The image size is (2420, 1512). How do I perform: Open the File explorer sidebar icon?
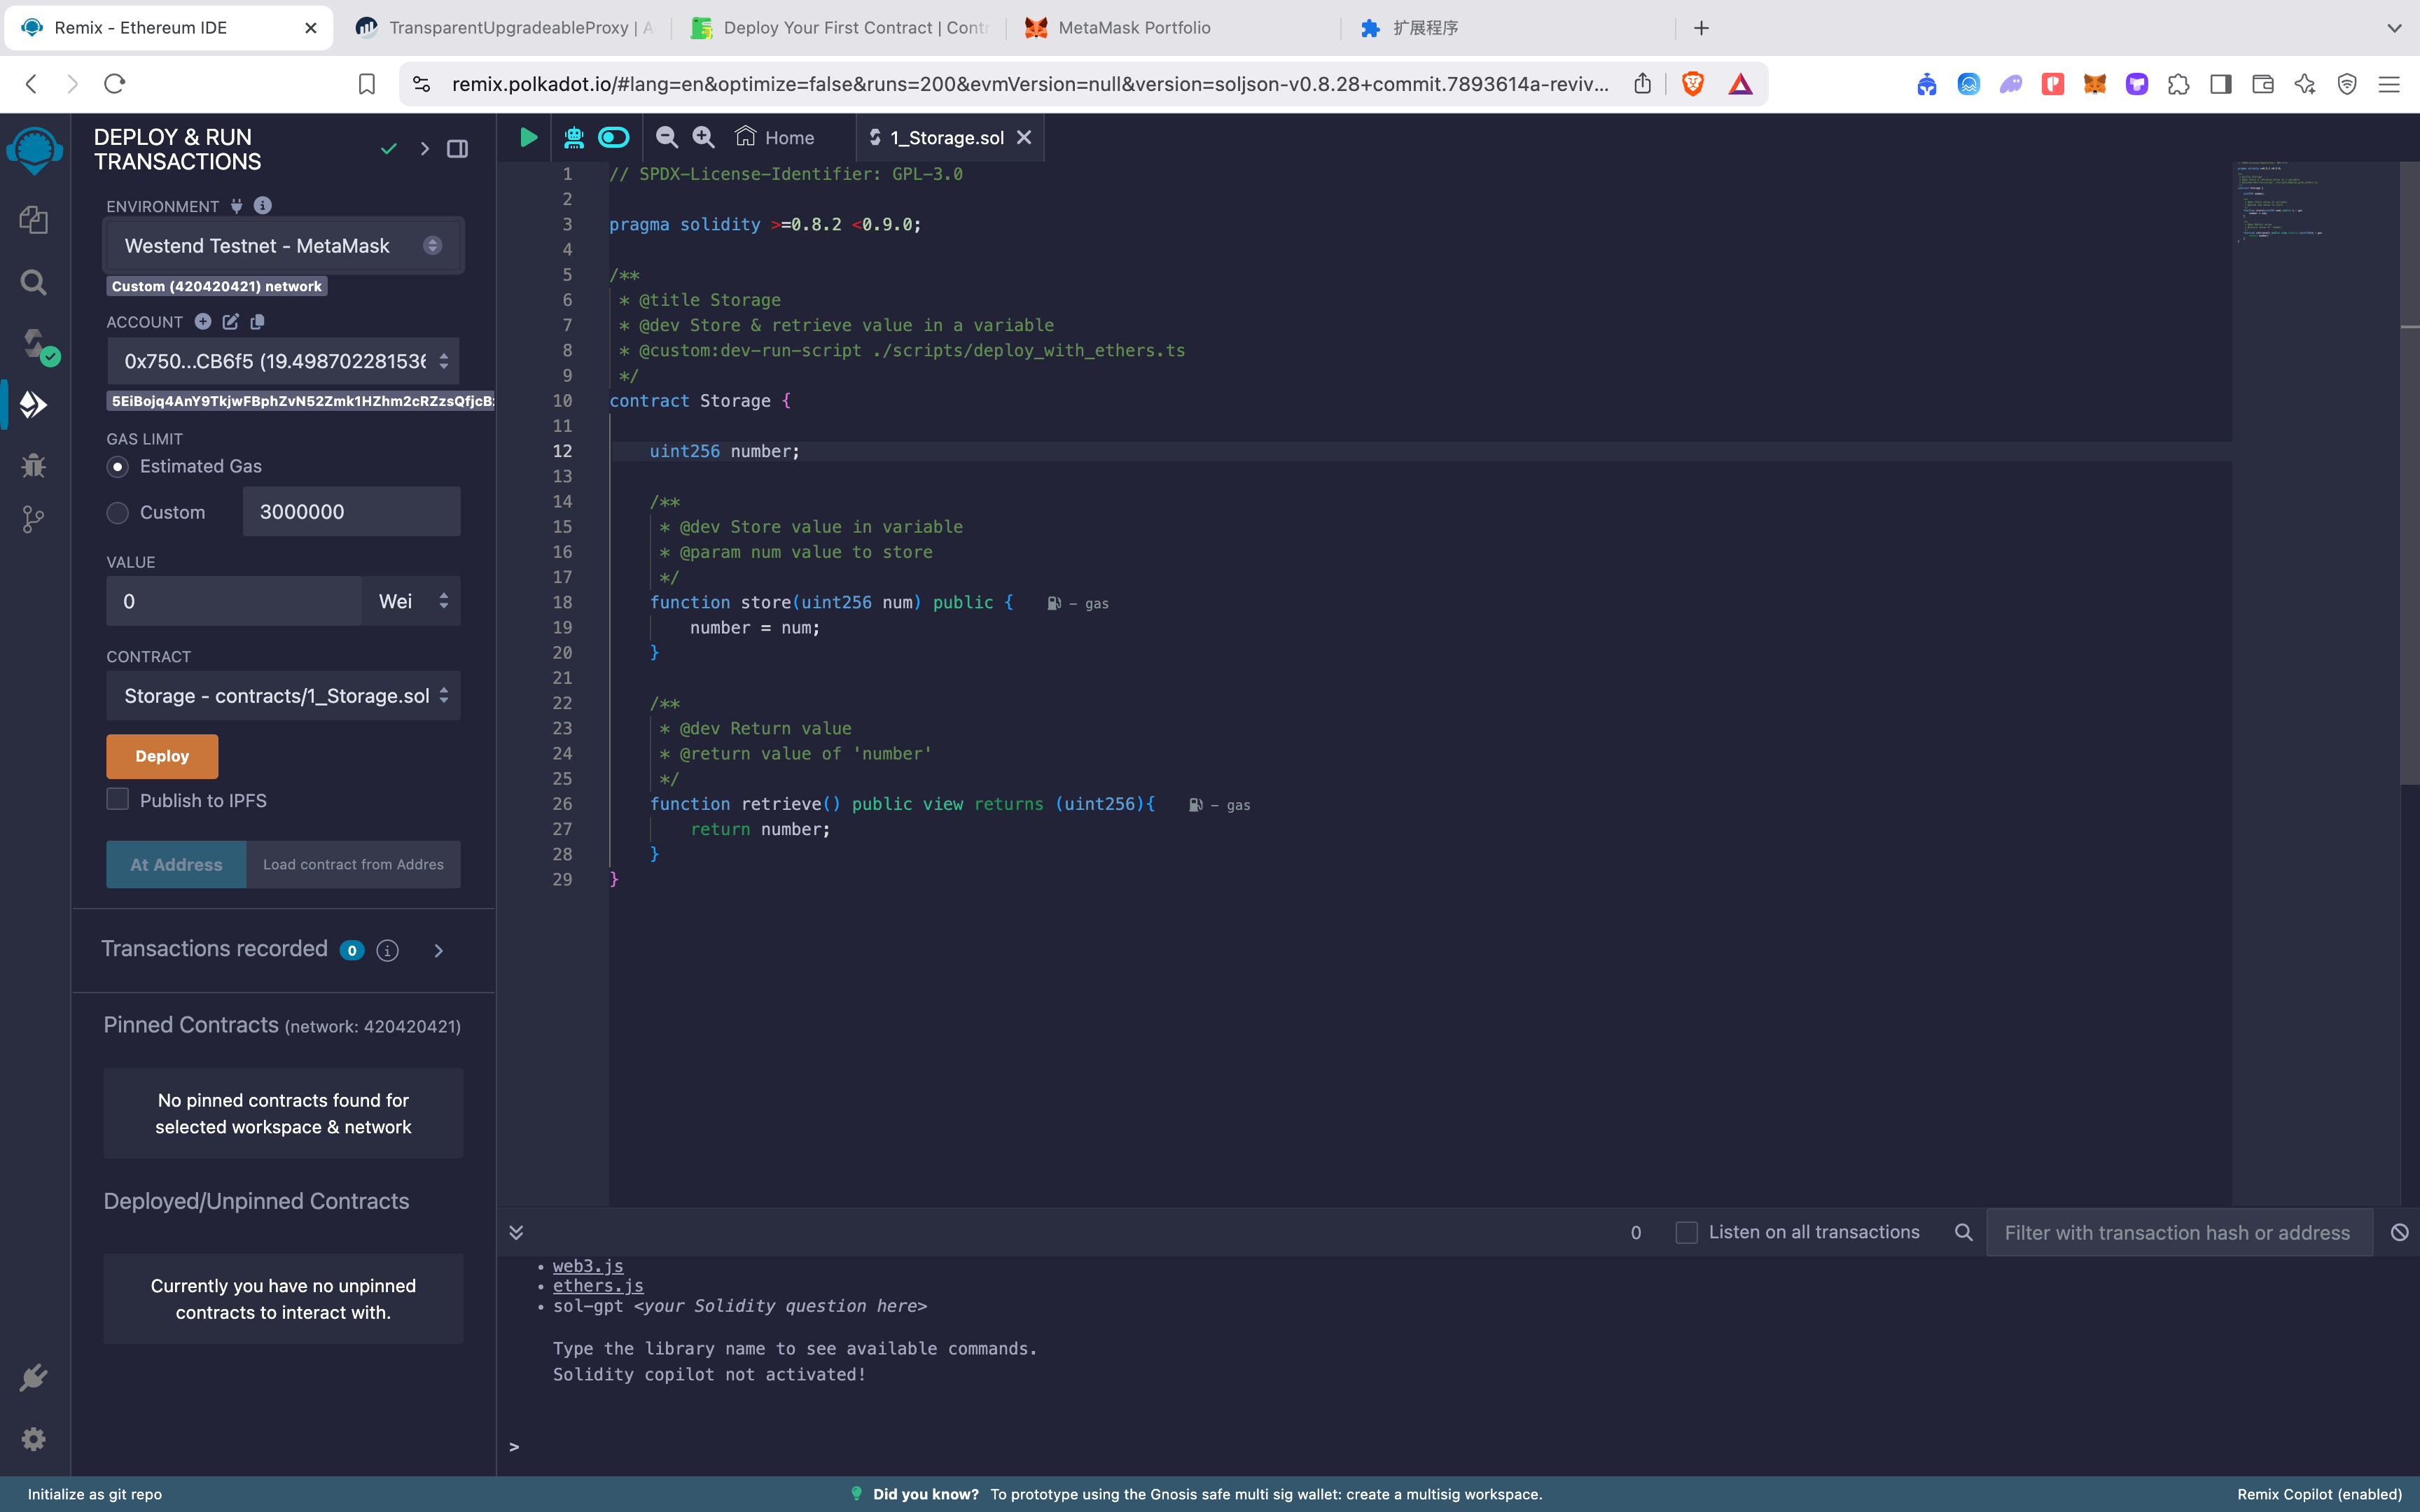point(33,220)
